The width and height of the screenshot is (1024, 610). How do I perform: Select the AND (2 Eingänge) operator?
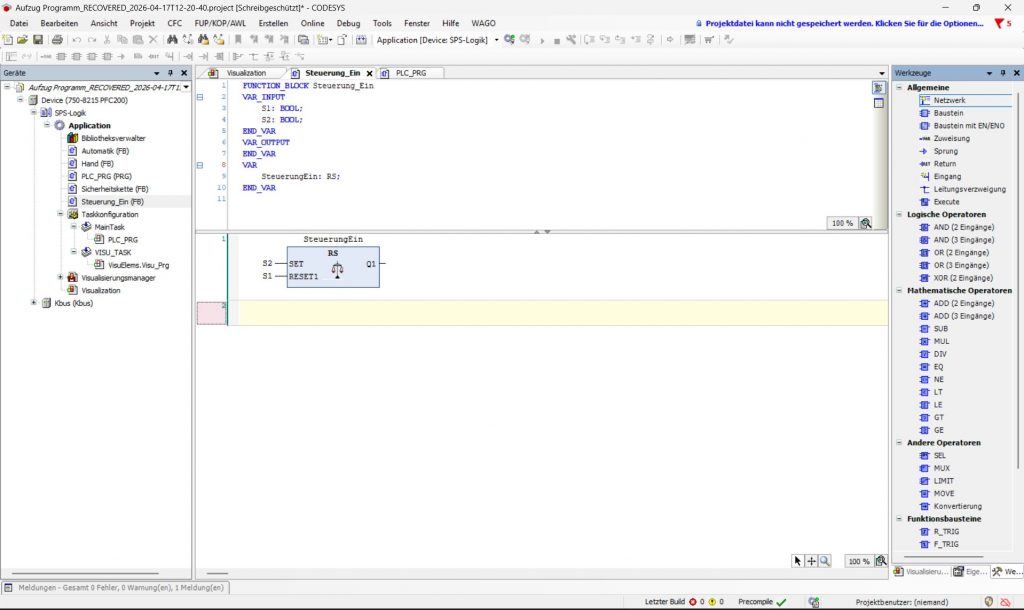pos(957,227)
